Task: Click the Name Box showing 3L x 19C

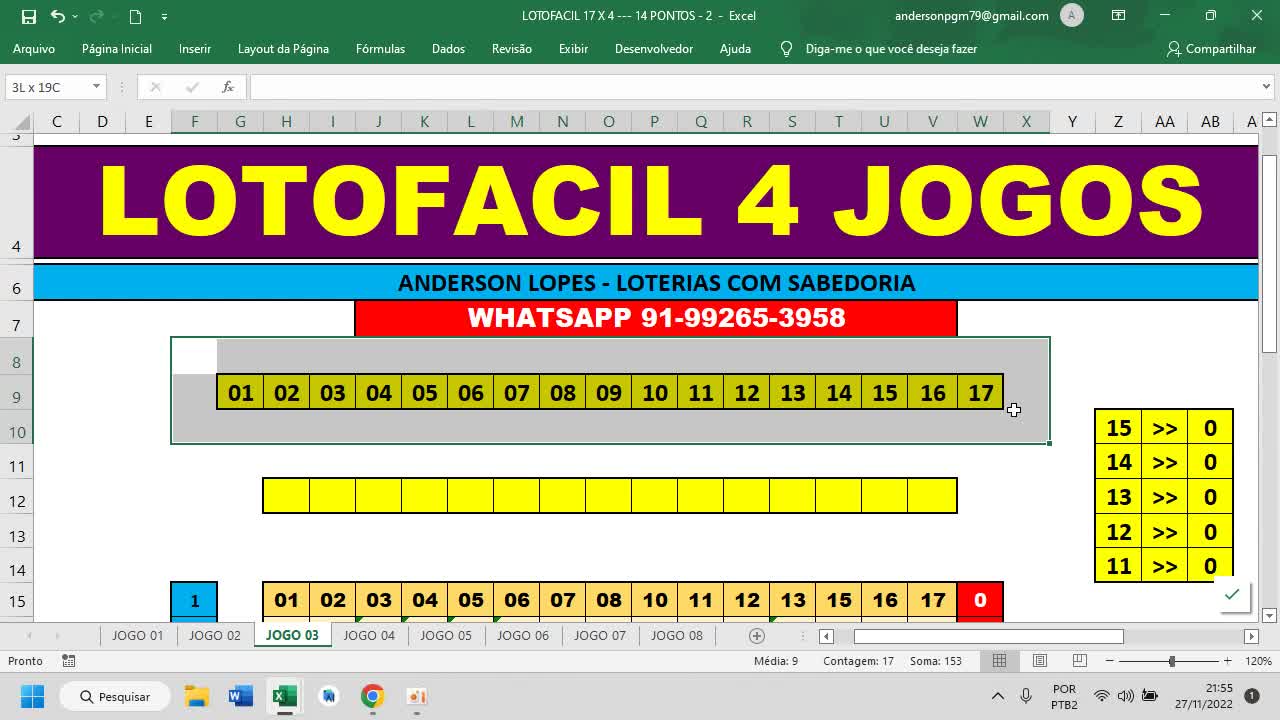Action: point(48,87)
